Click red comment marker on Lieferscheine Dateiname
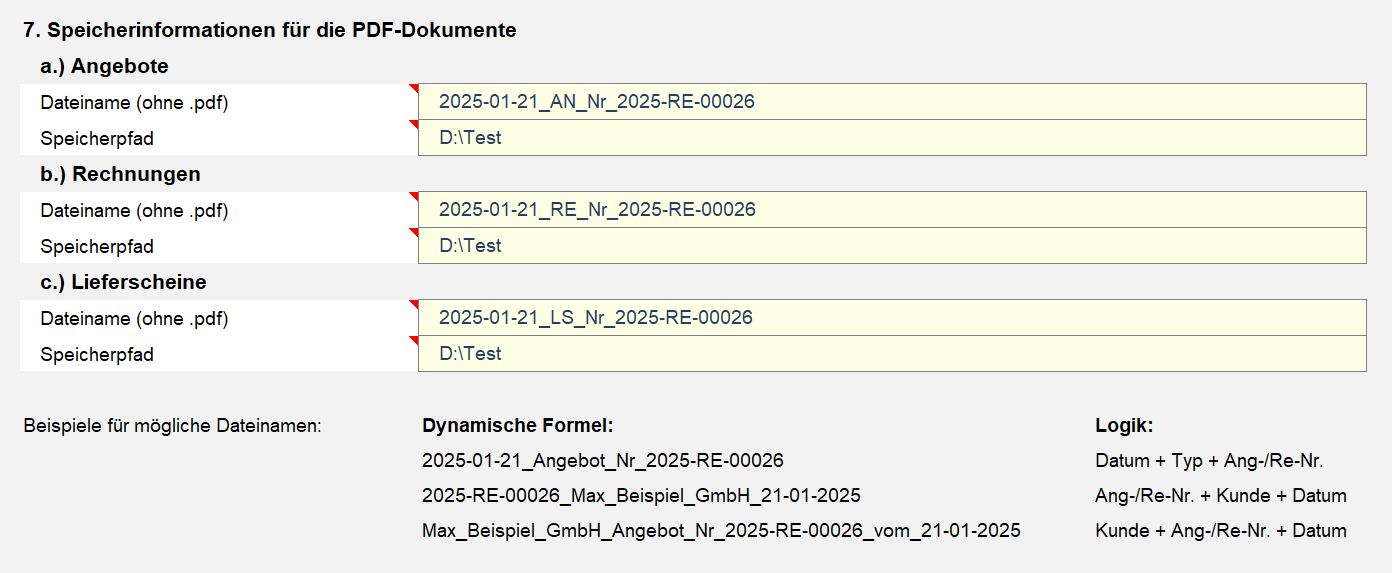Screen dimensions: 1392x573 414,304
